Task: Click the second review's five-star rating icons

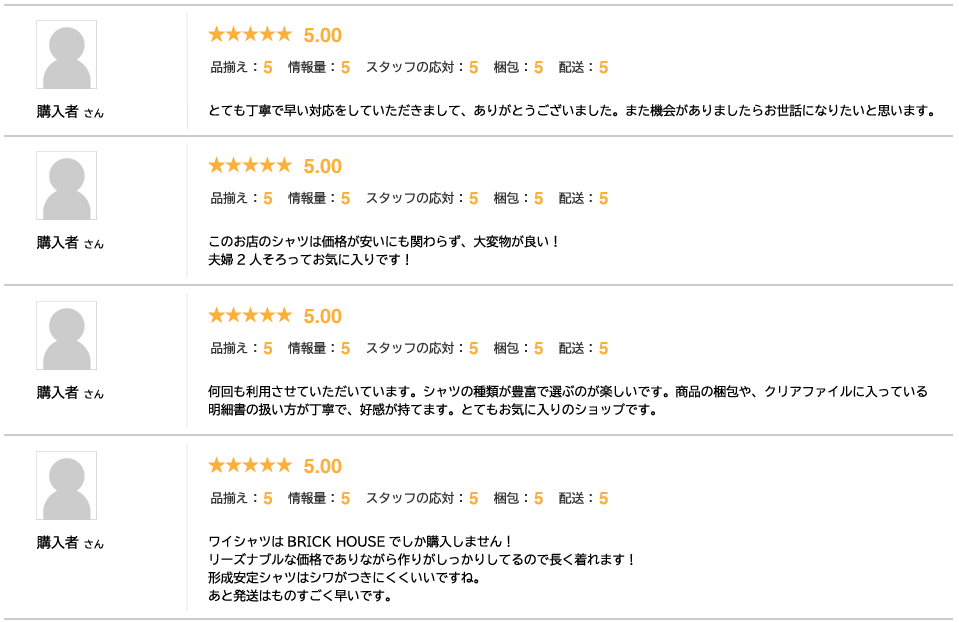Action: tap(249, 166)
